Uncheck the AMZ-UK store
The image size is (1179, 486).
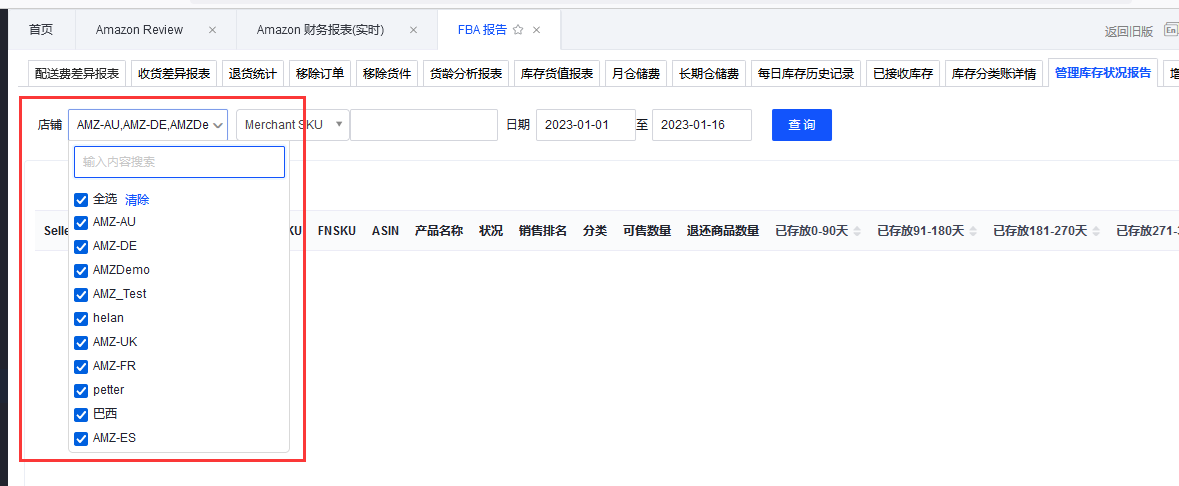click(x=81, y=342)
